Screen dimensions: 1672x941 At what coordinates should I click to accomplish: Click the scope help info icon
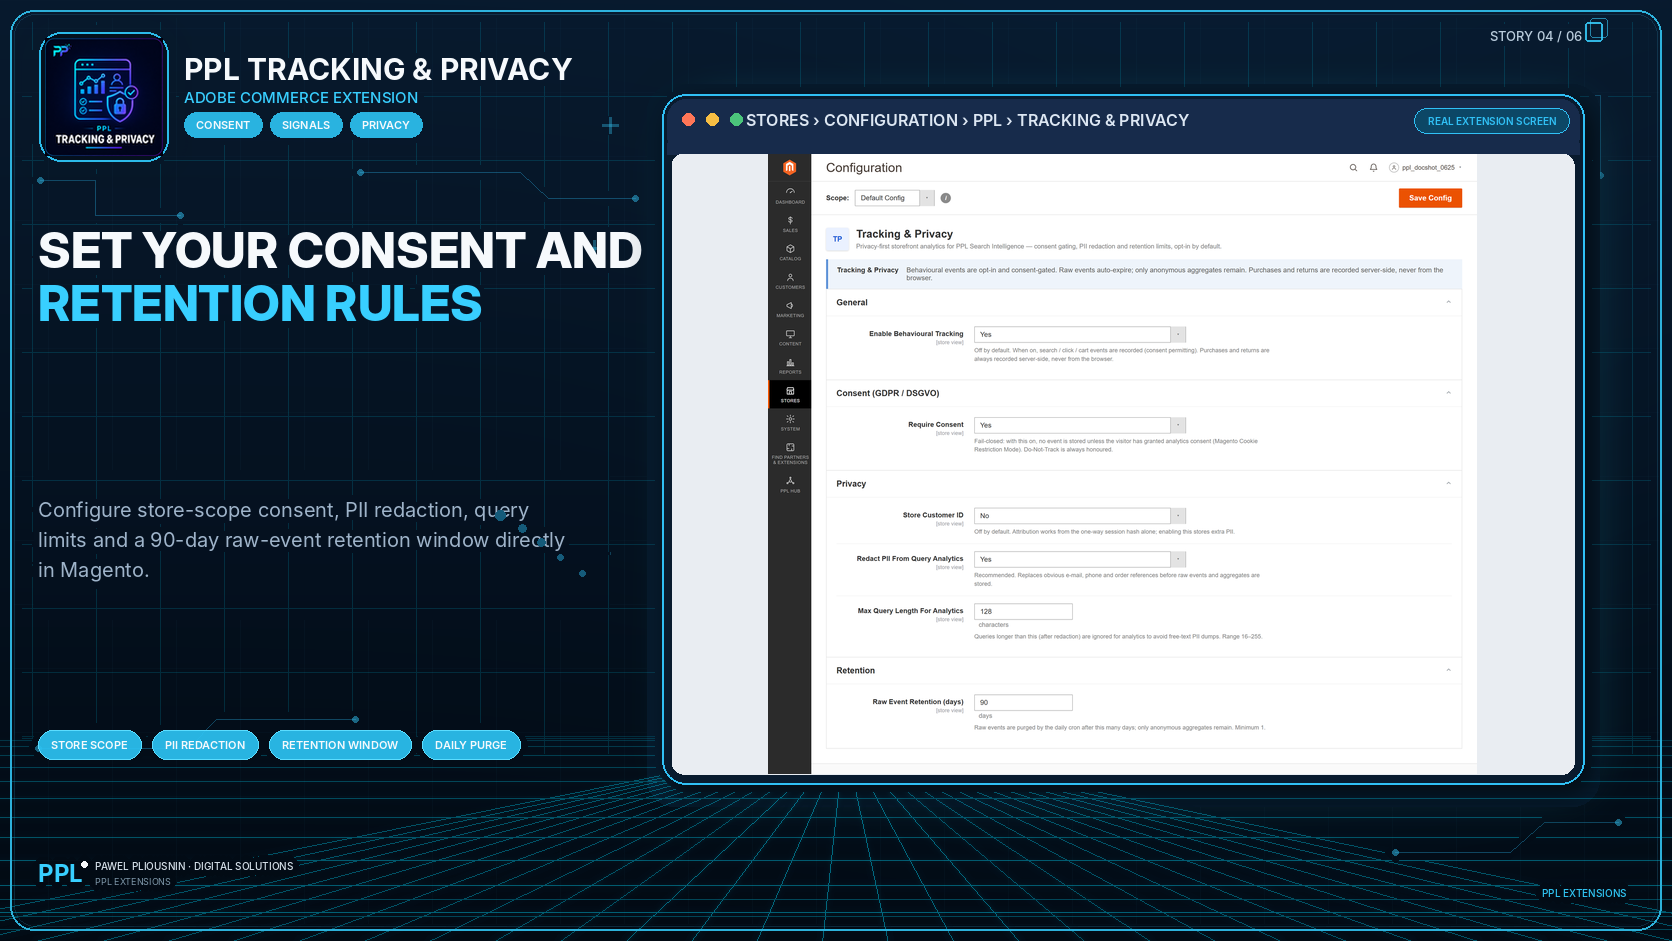pos(945,198)
